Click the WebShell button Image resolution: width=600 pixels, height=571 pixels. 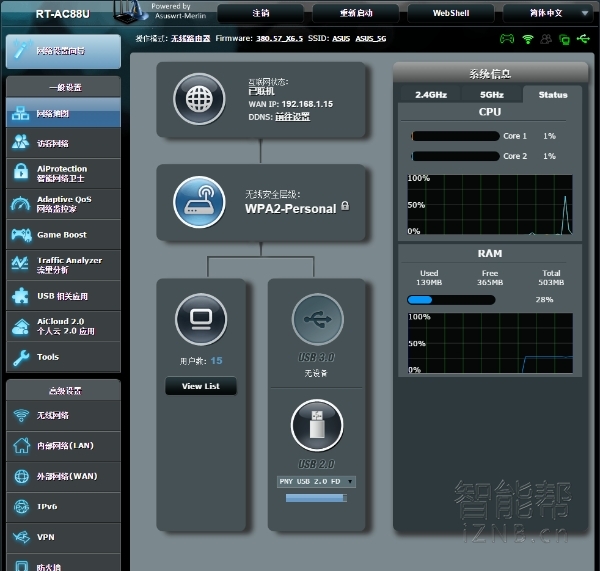449,13
